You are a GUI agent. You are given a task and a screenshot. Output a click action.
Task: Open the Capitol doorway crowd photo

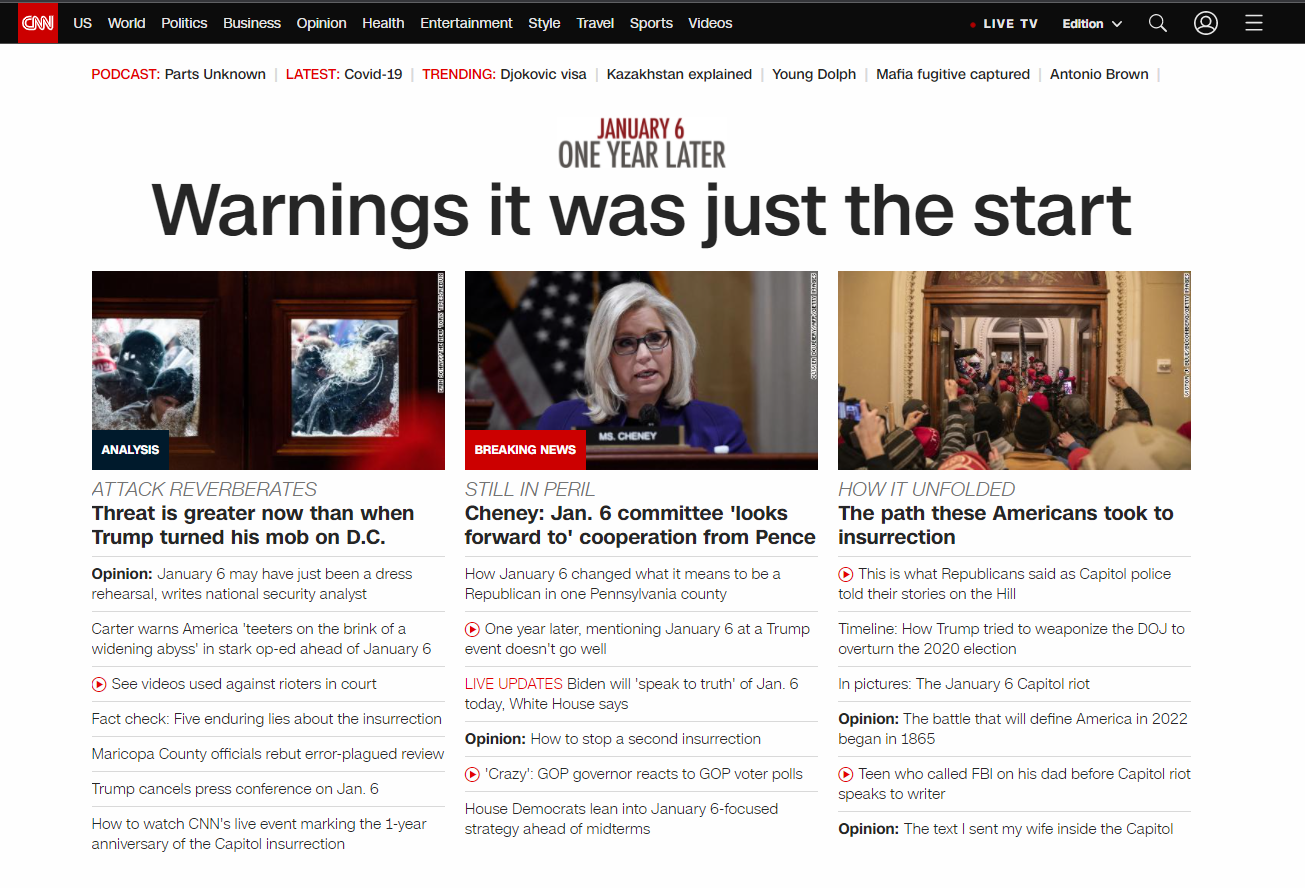pos(1014,370)
